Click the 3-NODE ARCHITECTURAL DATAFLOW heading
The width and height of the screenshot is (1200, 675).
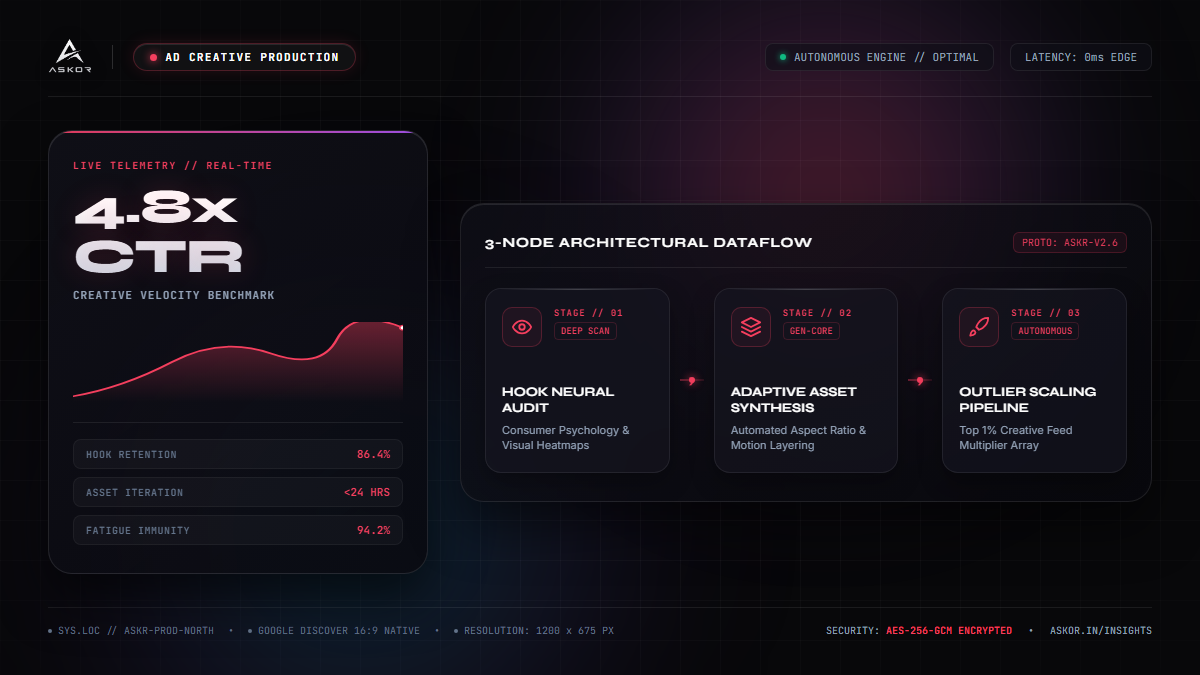648,243
